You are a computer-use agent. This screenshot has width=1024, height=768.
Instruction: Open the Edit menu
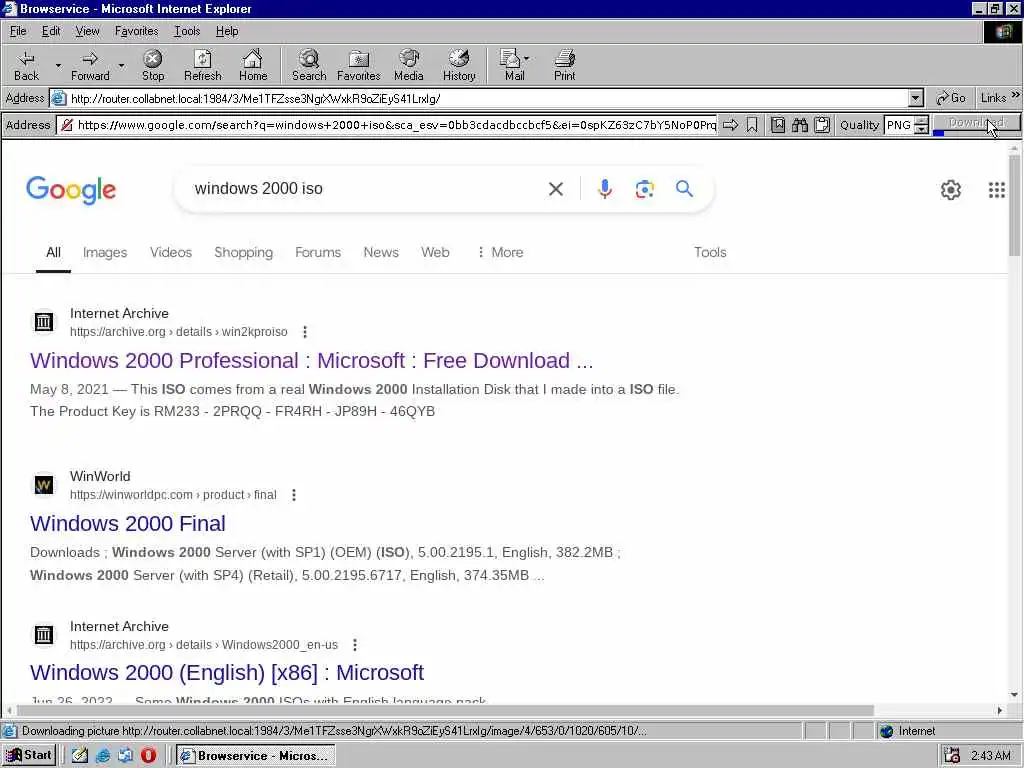(51, 31)
